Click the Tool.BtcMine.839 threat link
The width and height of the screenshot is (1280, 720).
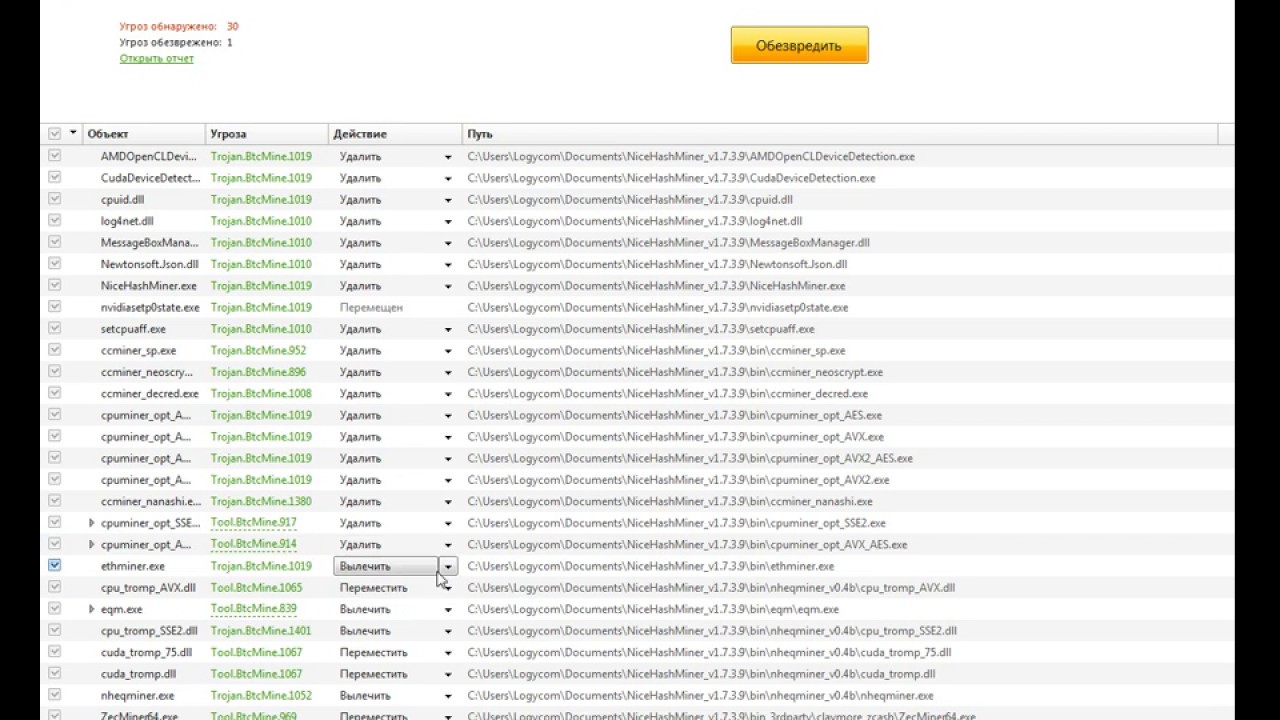[x=253, y=609]
